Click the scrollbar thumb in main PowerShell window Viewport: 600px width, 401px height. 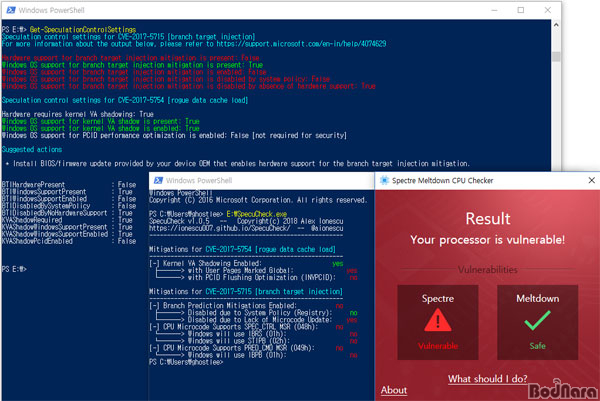tap(556, 57)
